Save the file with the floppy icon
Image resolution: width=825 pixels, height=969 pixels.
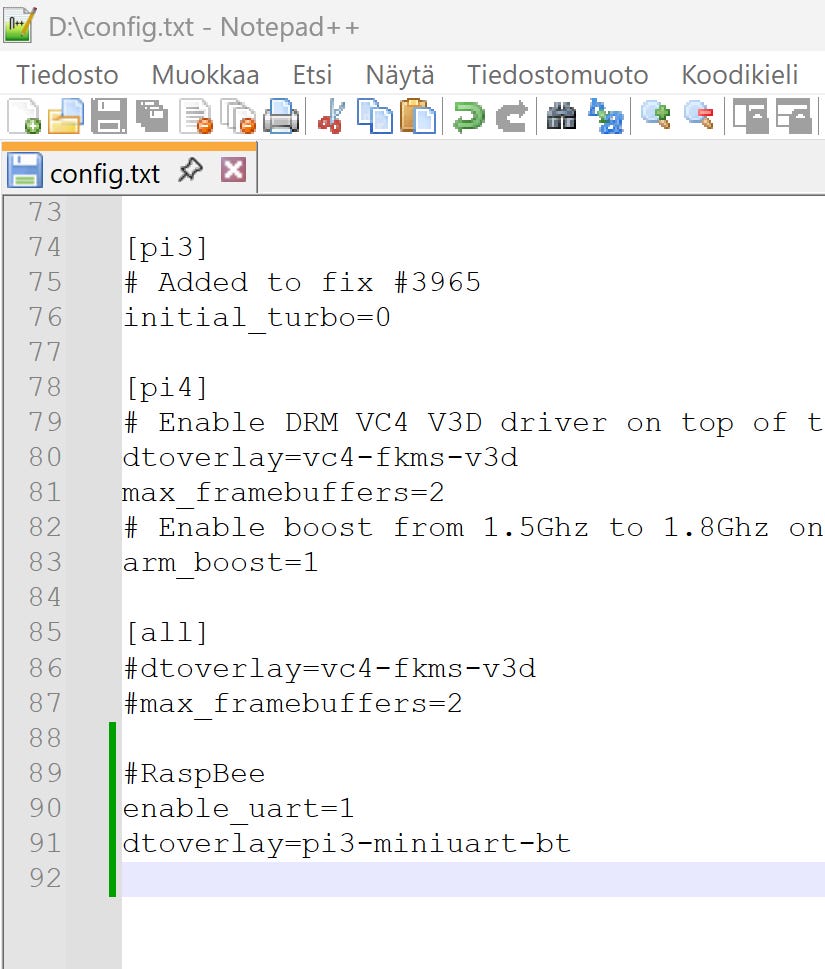109,116
